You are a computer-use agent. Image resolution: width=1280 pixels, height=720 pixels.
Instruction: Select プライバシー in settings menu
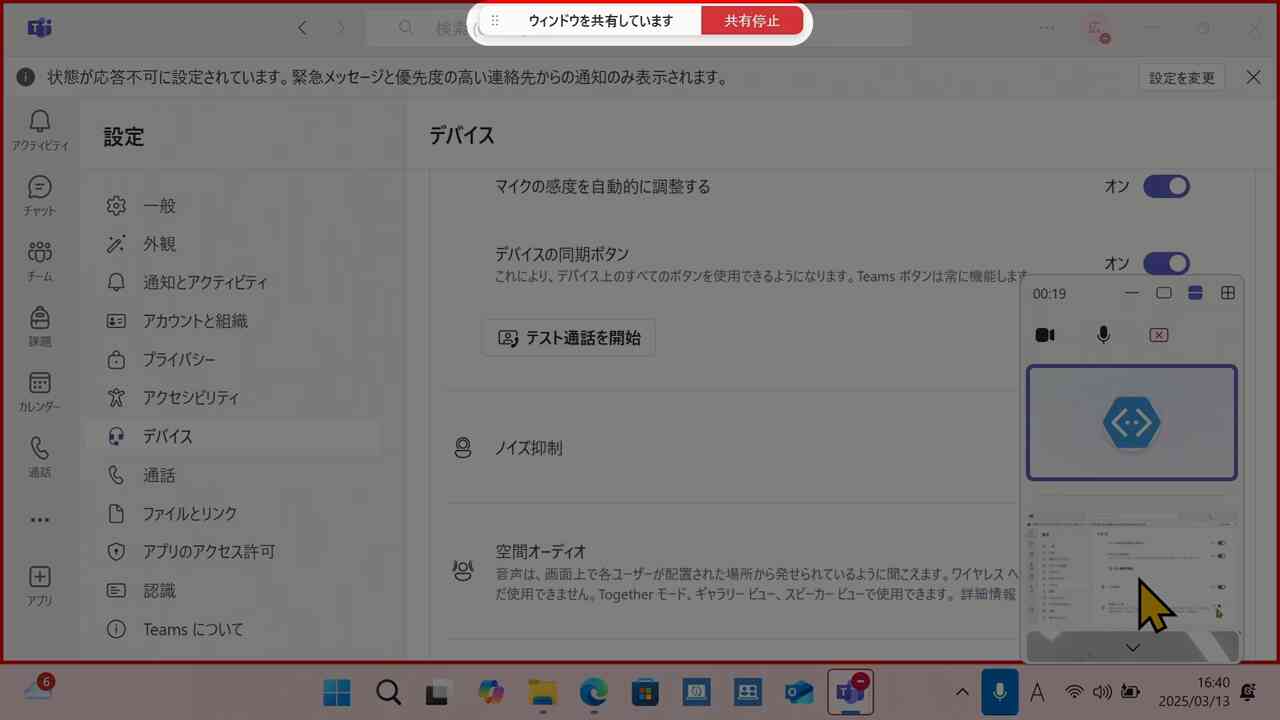(x=178, y=359)
